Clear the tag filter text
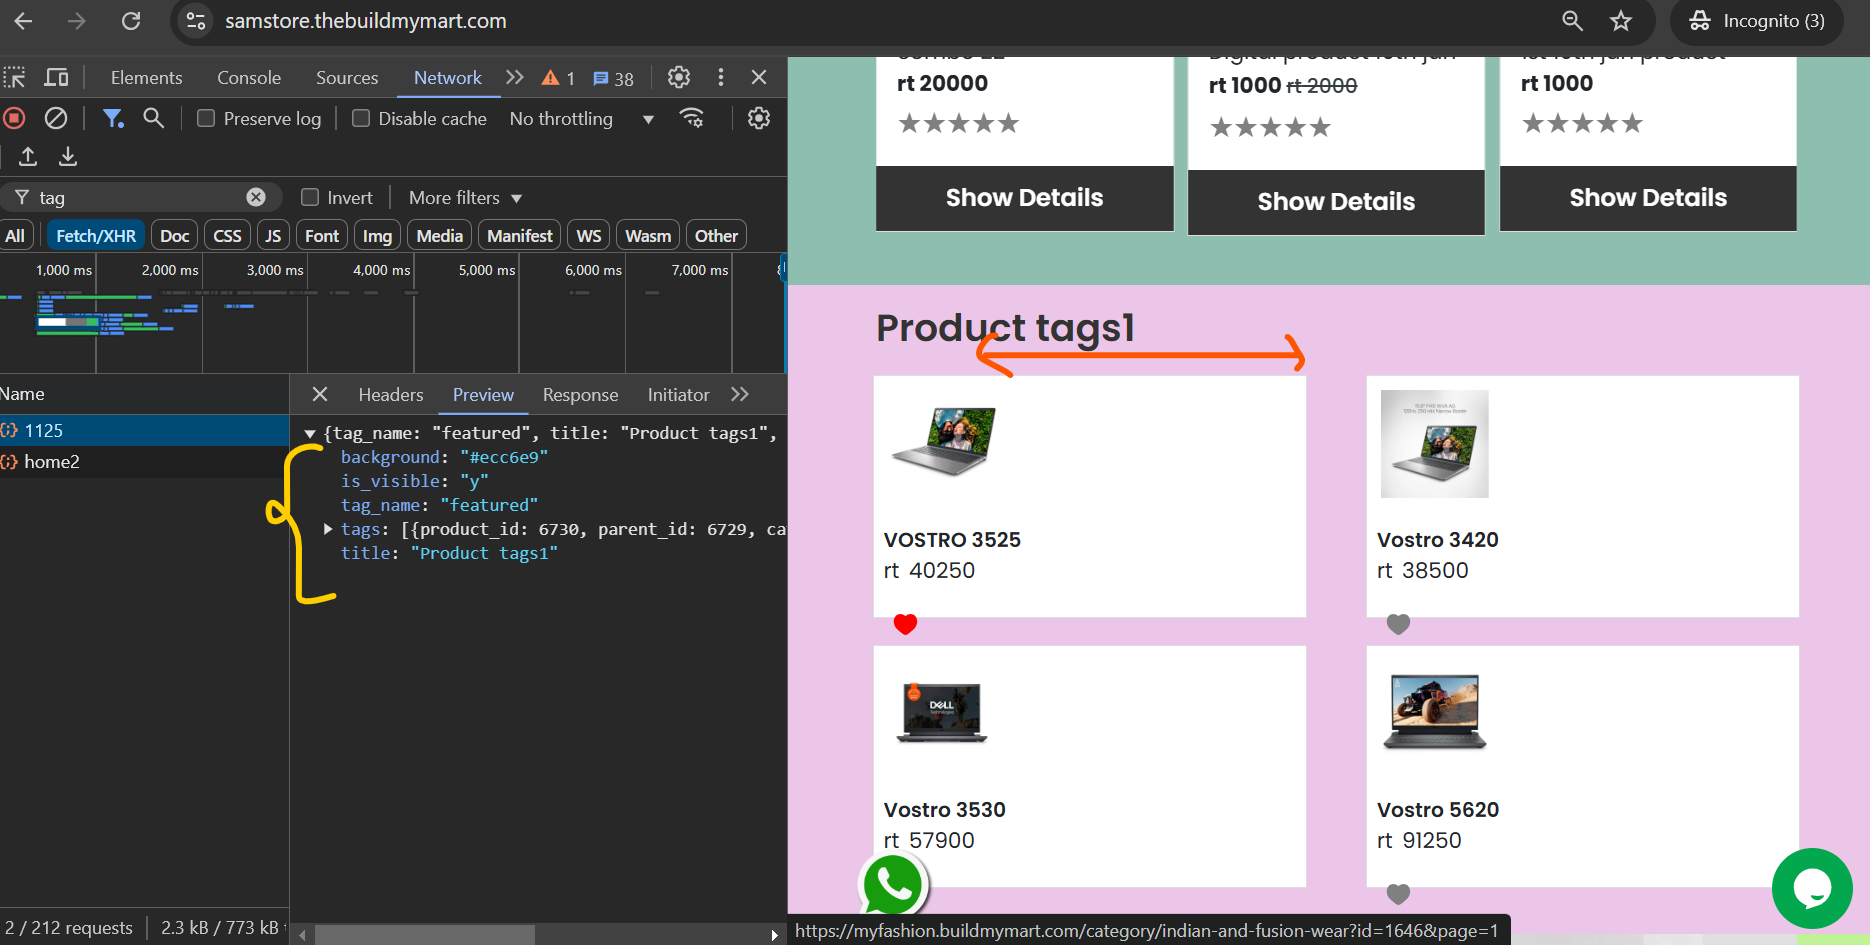 coord(256,197)
